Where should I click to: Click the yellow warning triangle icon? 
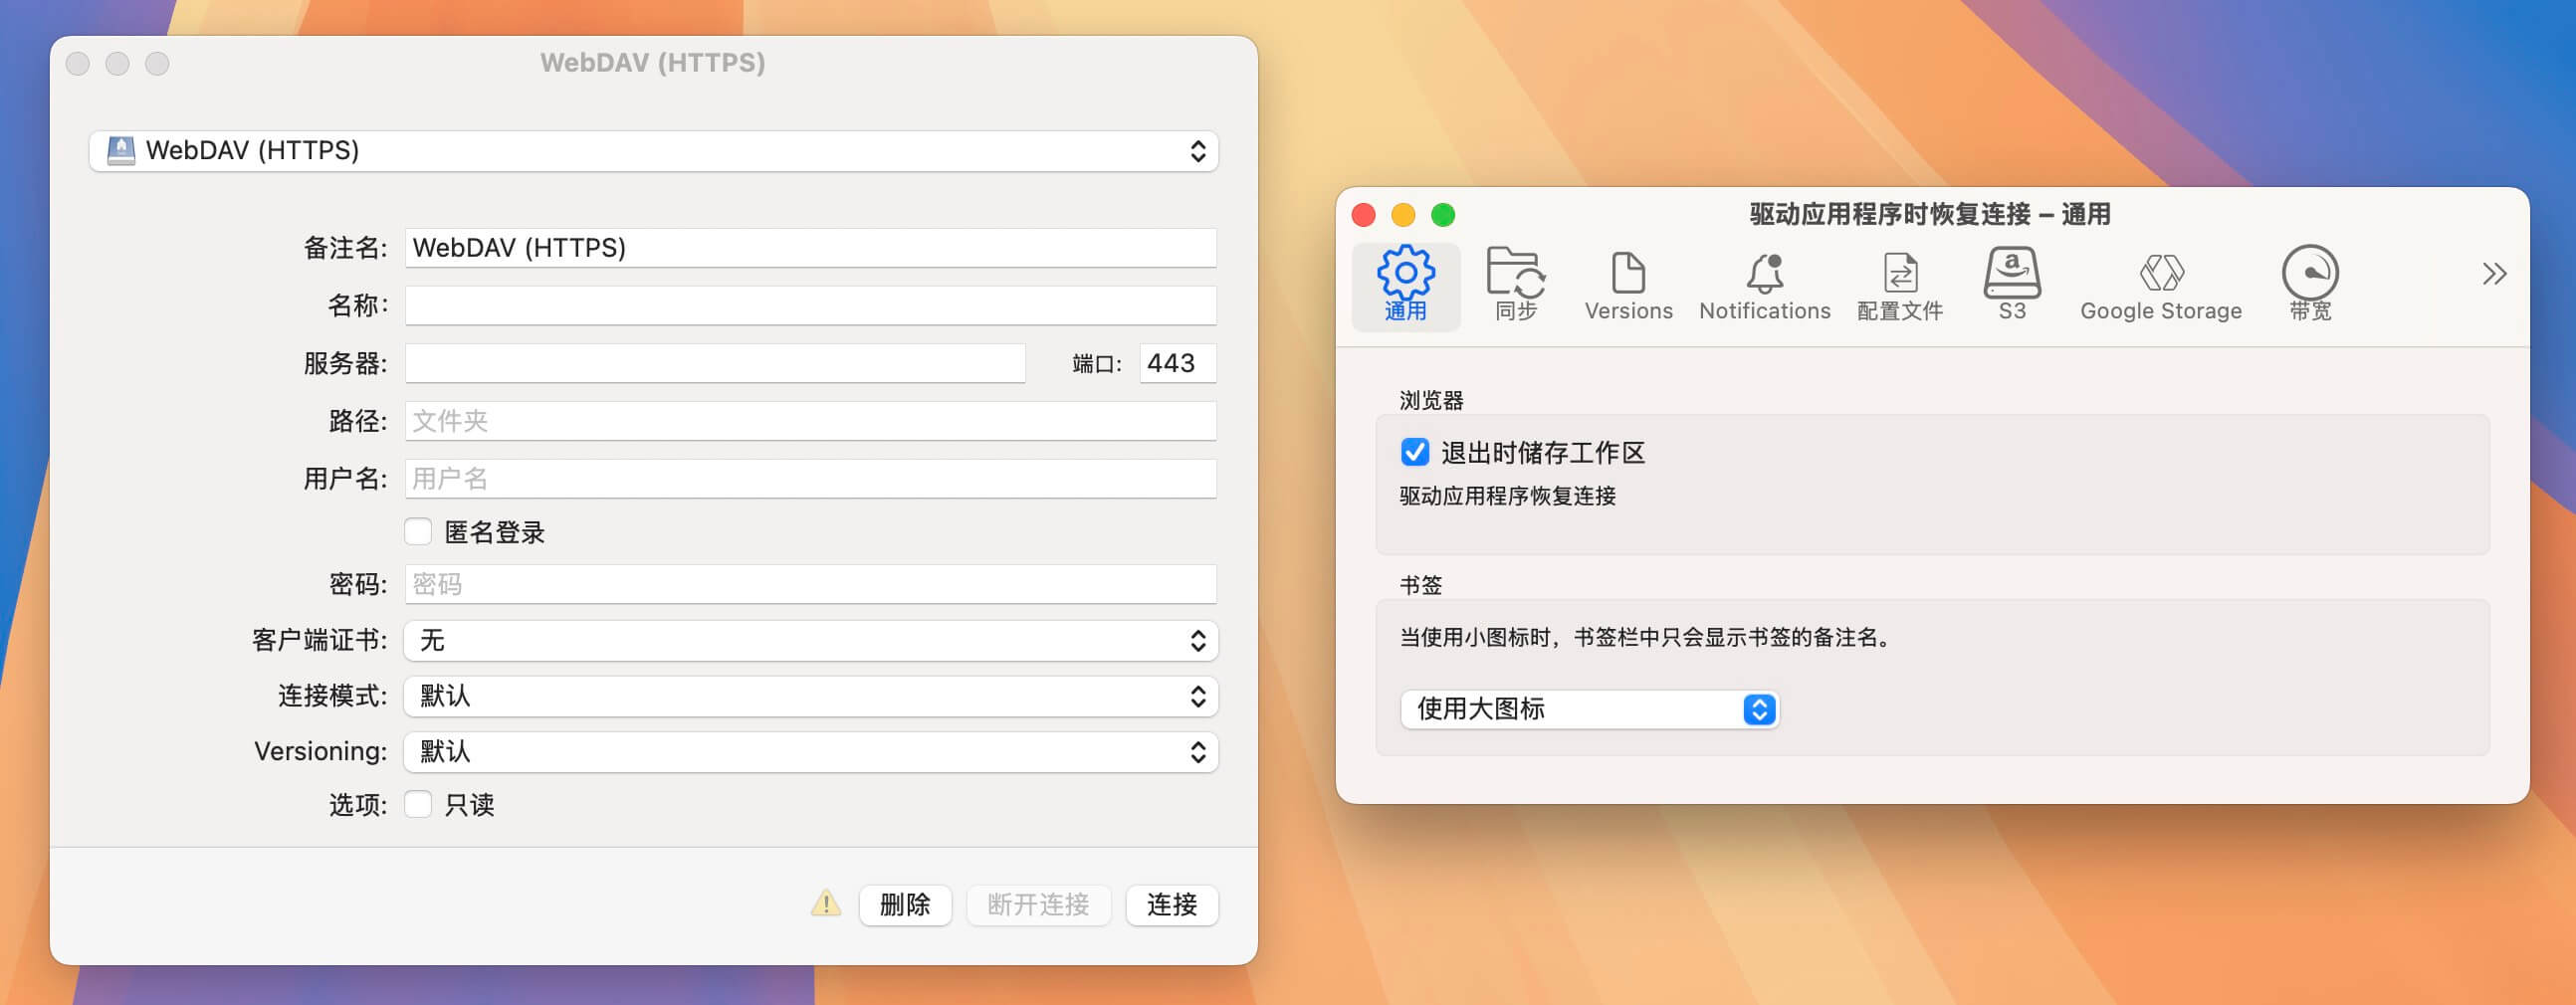(825, 904)
